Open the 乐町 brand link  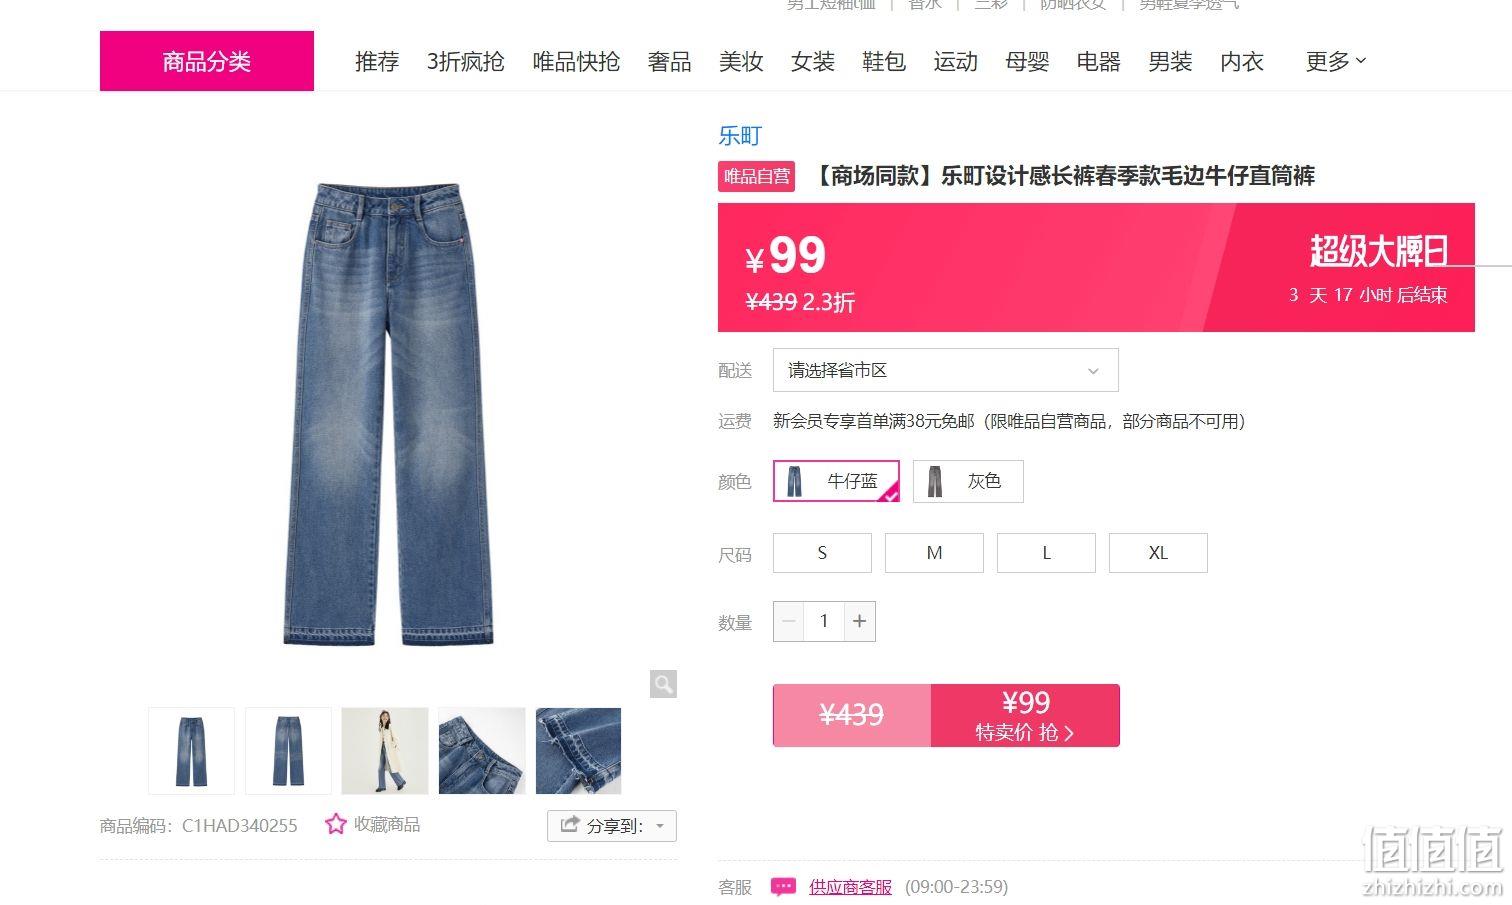click(x=740, y=136)
